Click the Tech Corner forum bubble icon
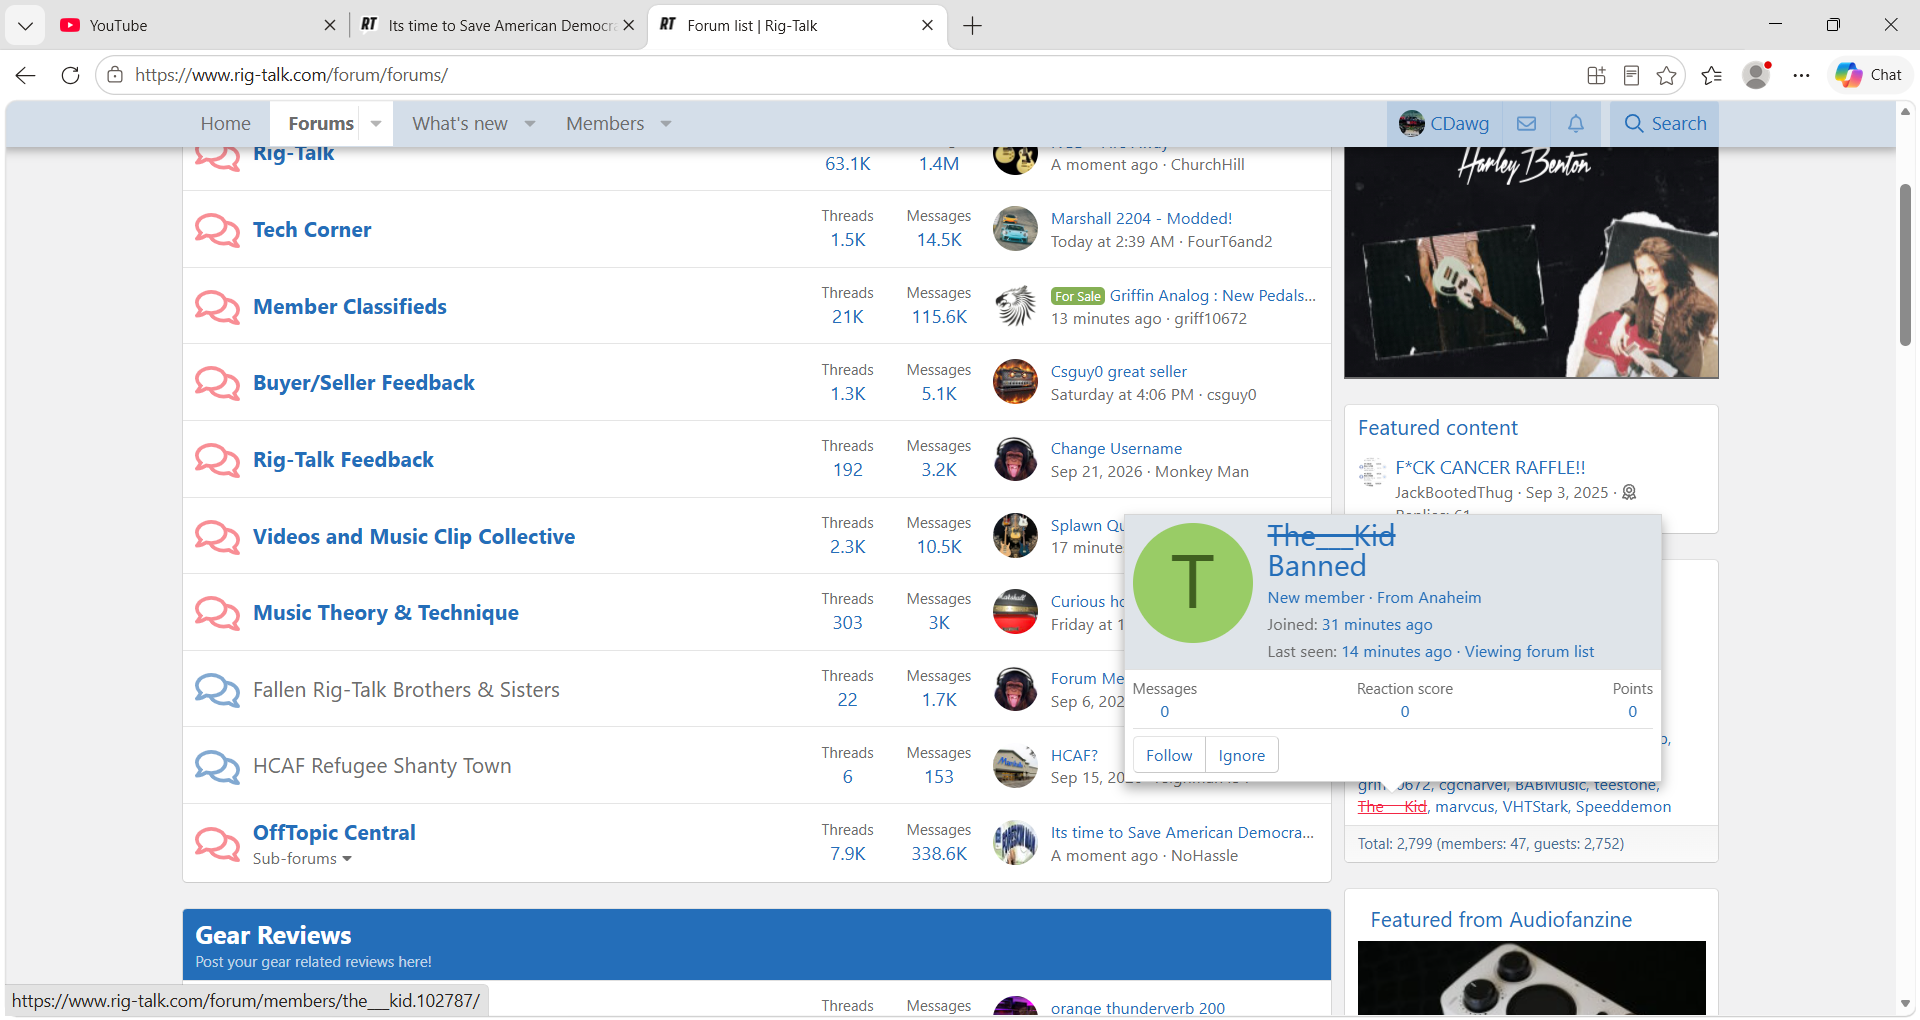The width and height of the screenshot is (1920, 1020). [217, 230]
